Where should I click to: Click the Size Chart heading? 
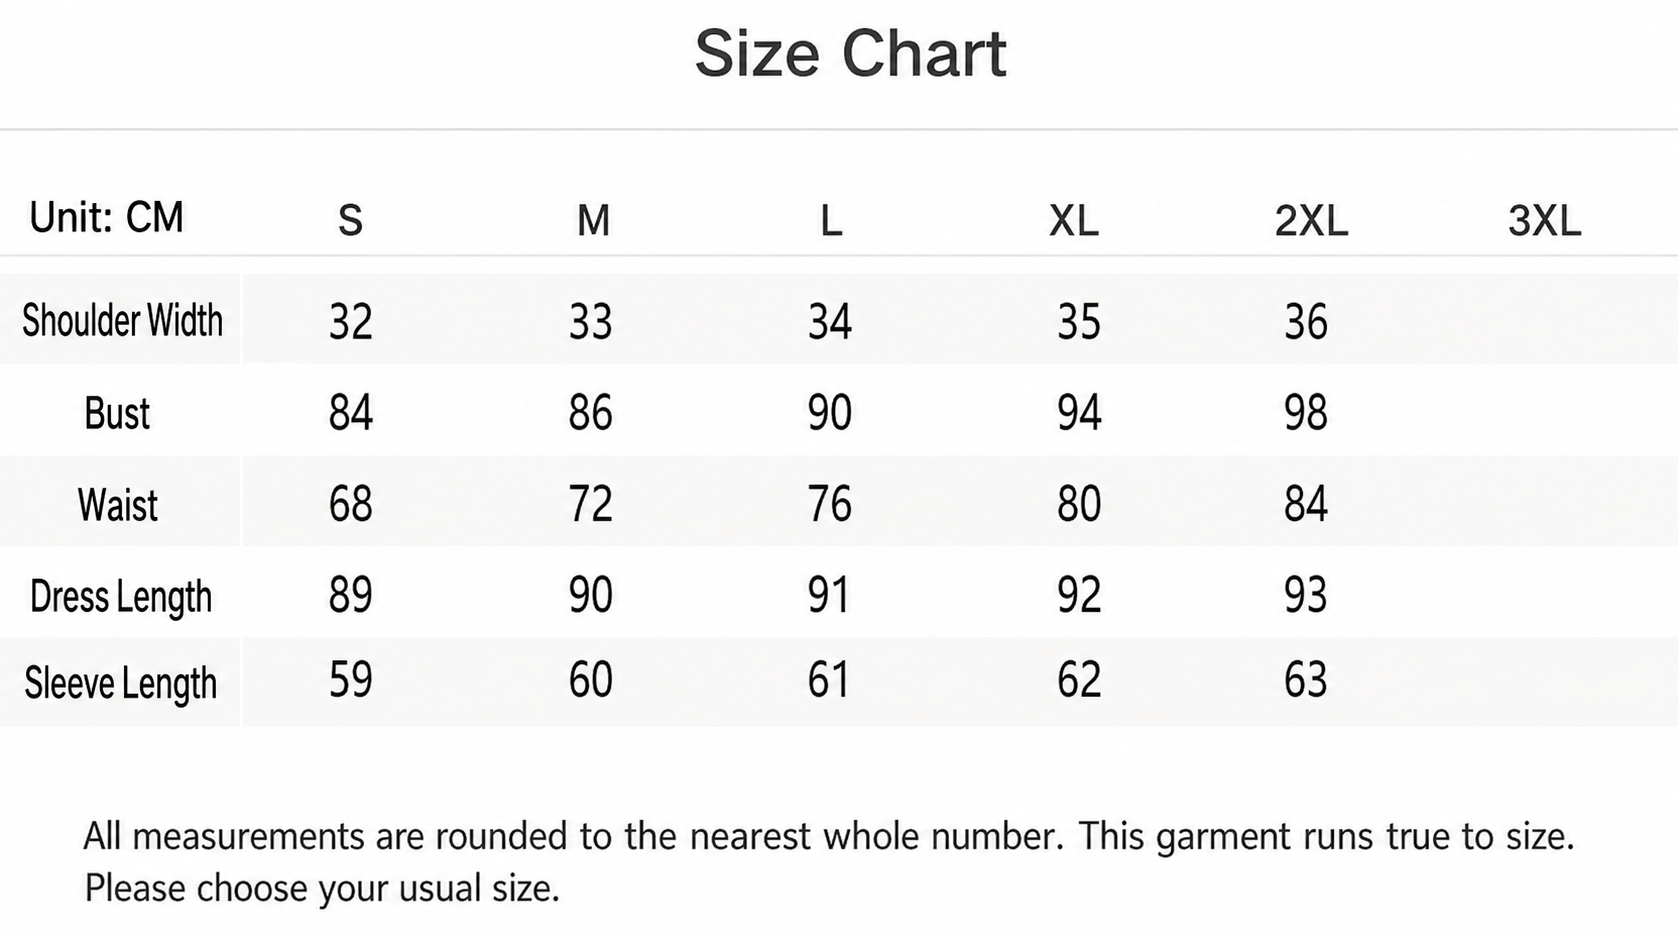click(x=850, y=53)
